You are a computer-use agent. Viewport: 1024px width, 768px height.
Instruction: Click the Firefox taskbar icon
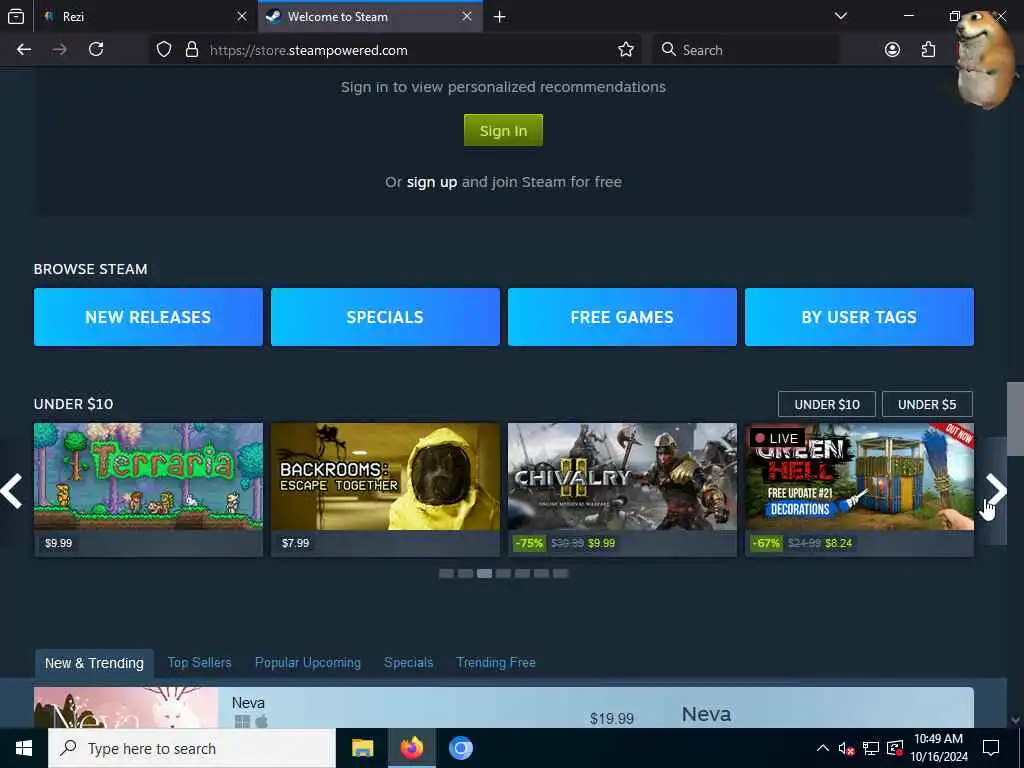[x=411, y=748]
